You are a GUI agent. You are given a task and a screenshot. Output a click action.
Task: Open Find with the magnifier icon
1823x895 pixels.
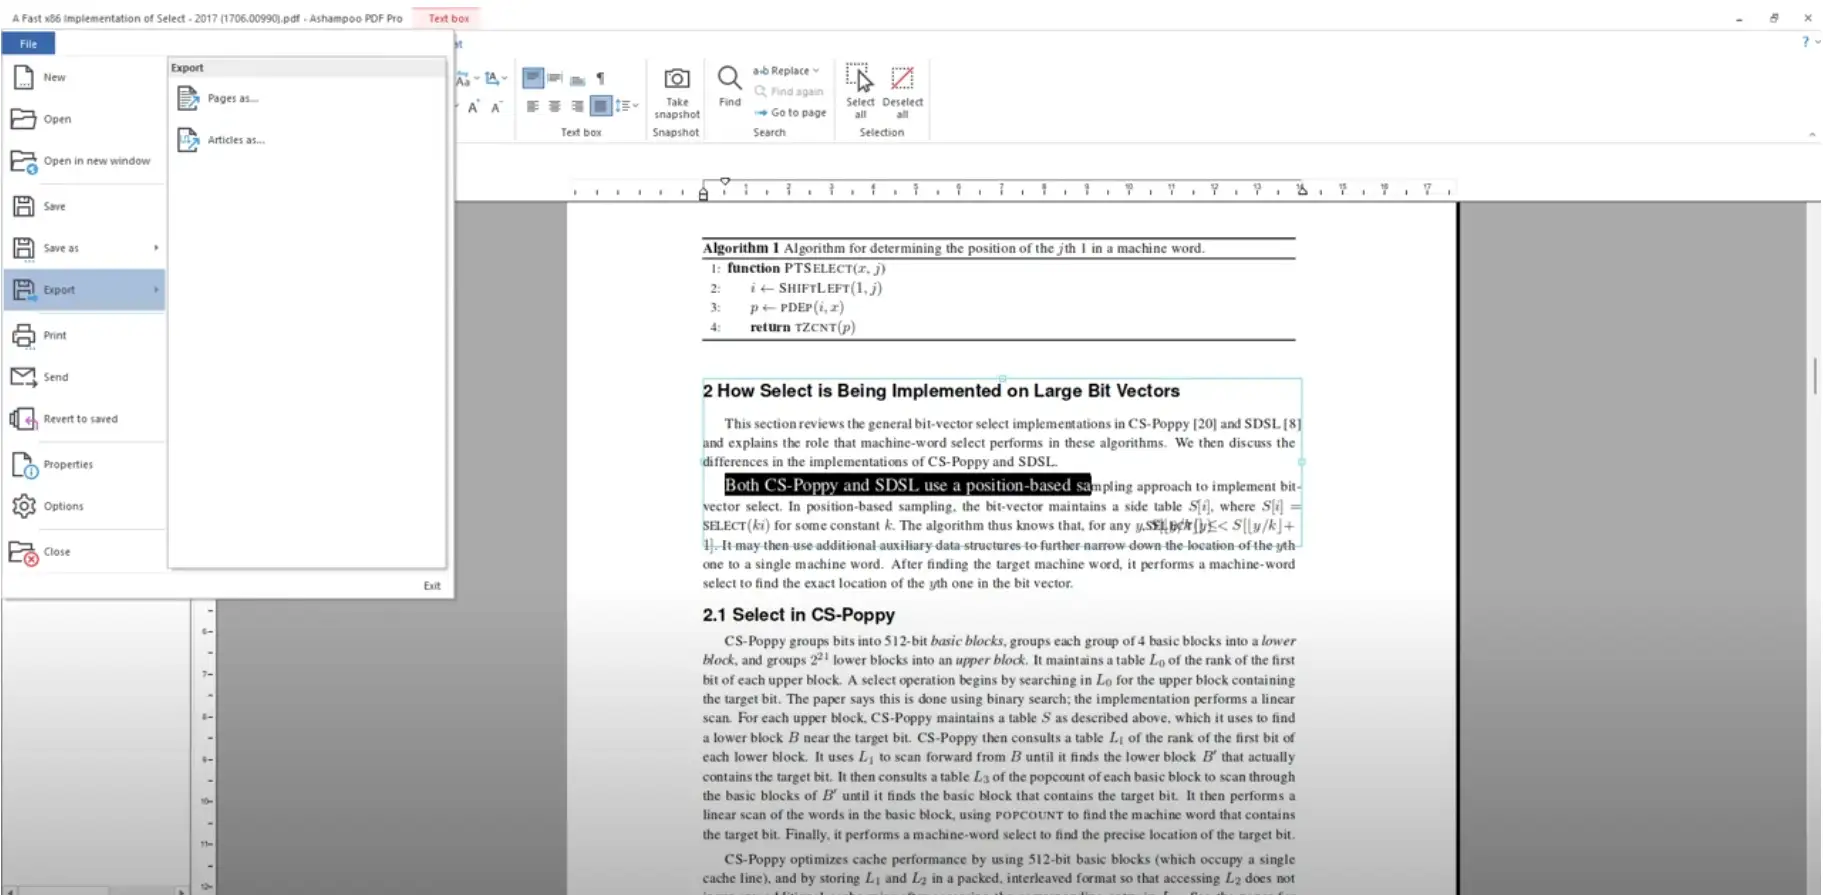click(729, 78)
